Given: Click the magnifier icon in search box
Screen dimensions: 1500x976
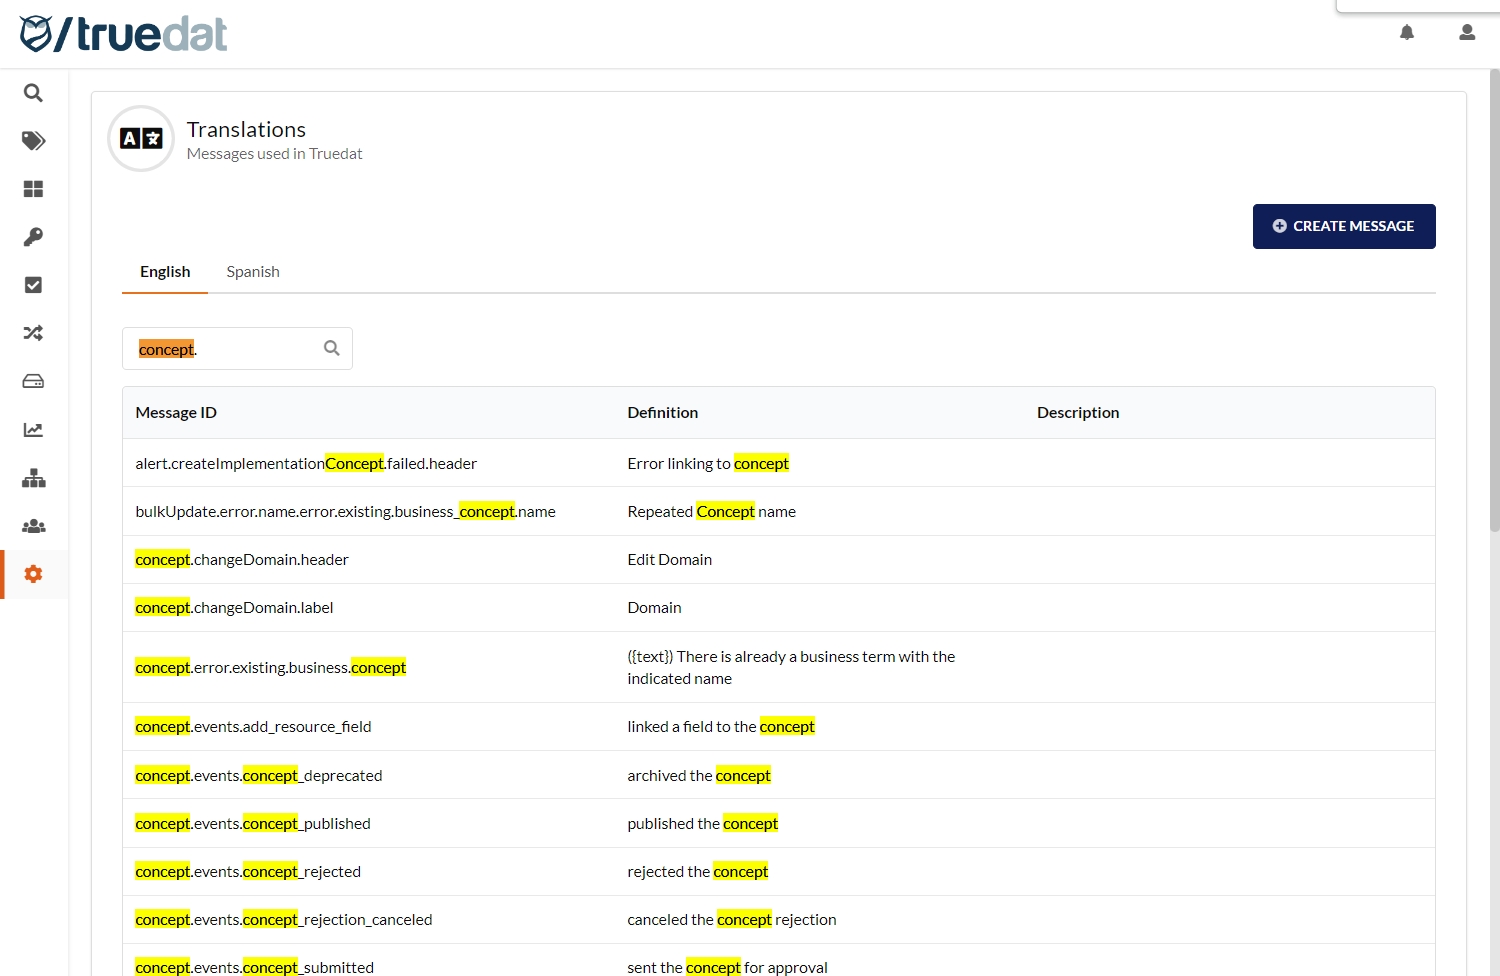Looking at the screenshot, I should [332, 348].
